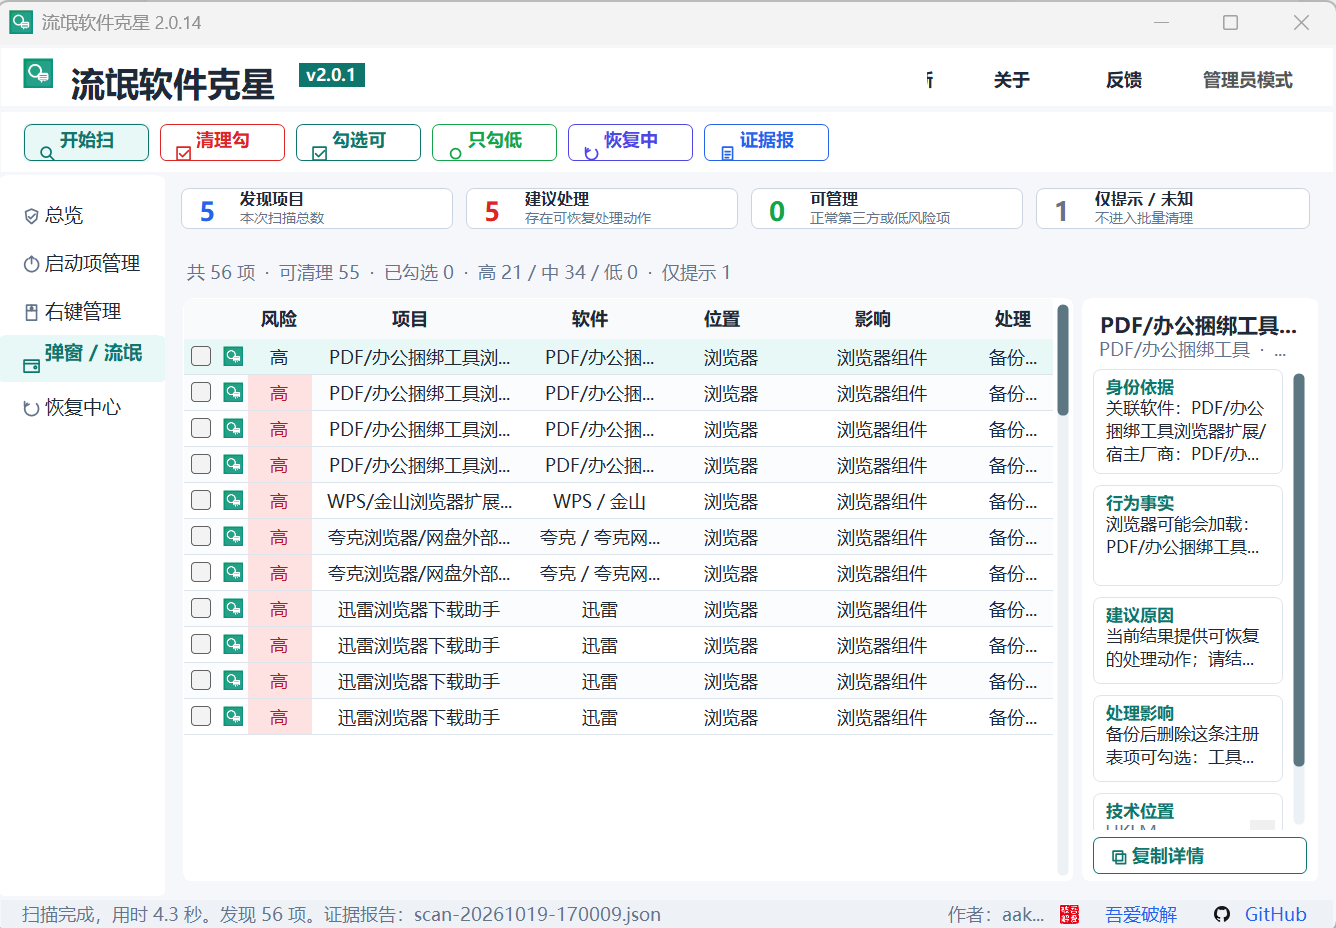Viewport: 1336px width, 928px height.
Task: Check the second PDF/办公捆绑工具 row checkbox
Action: pos(201,392)
